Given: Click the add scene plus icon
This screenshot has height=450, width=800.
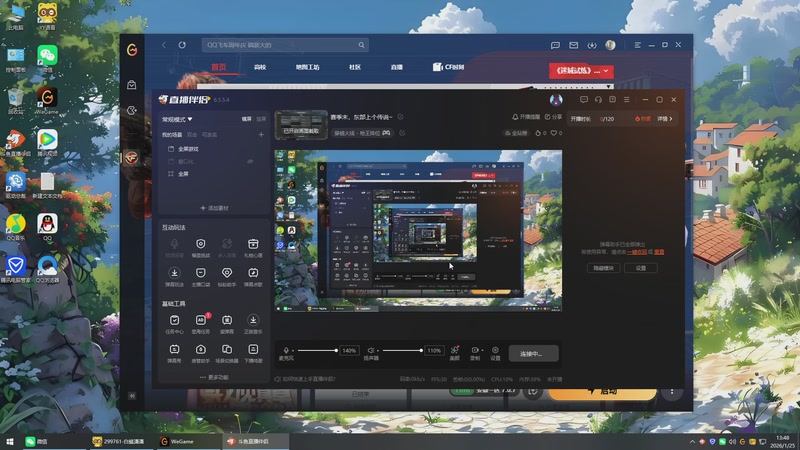Looking at the screenshot, I should pos(261,135).
